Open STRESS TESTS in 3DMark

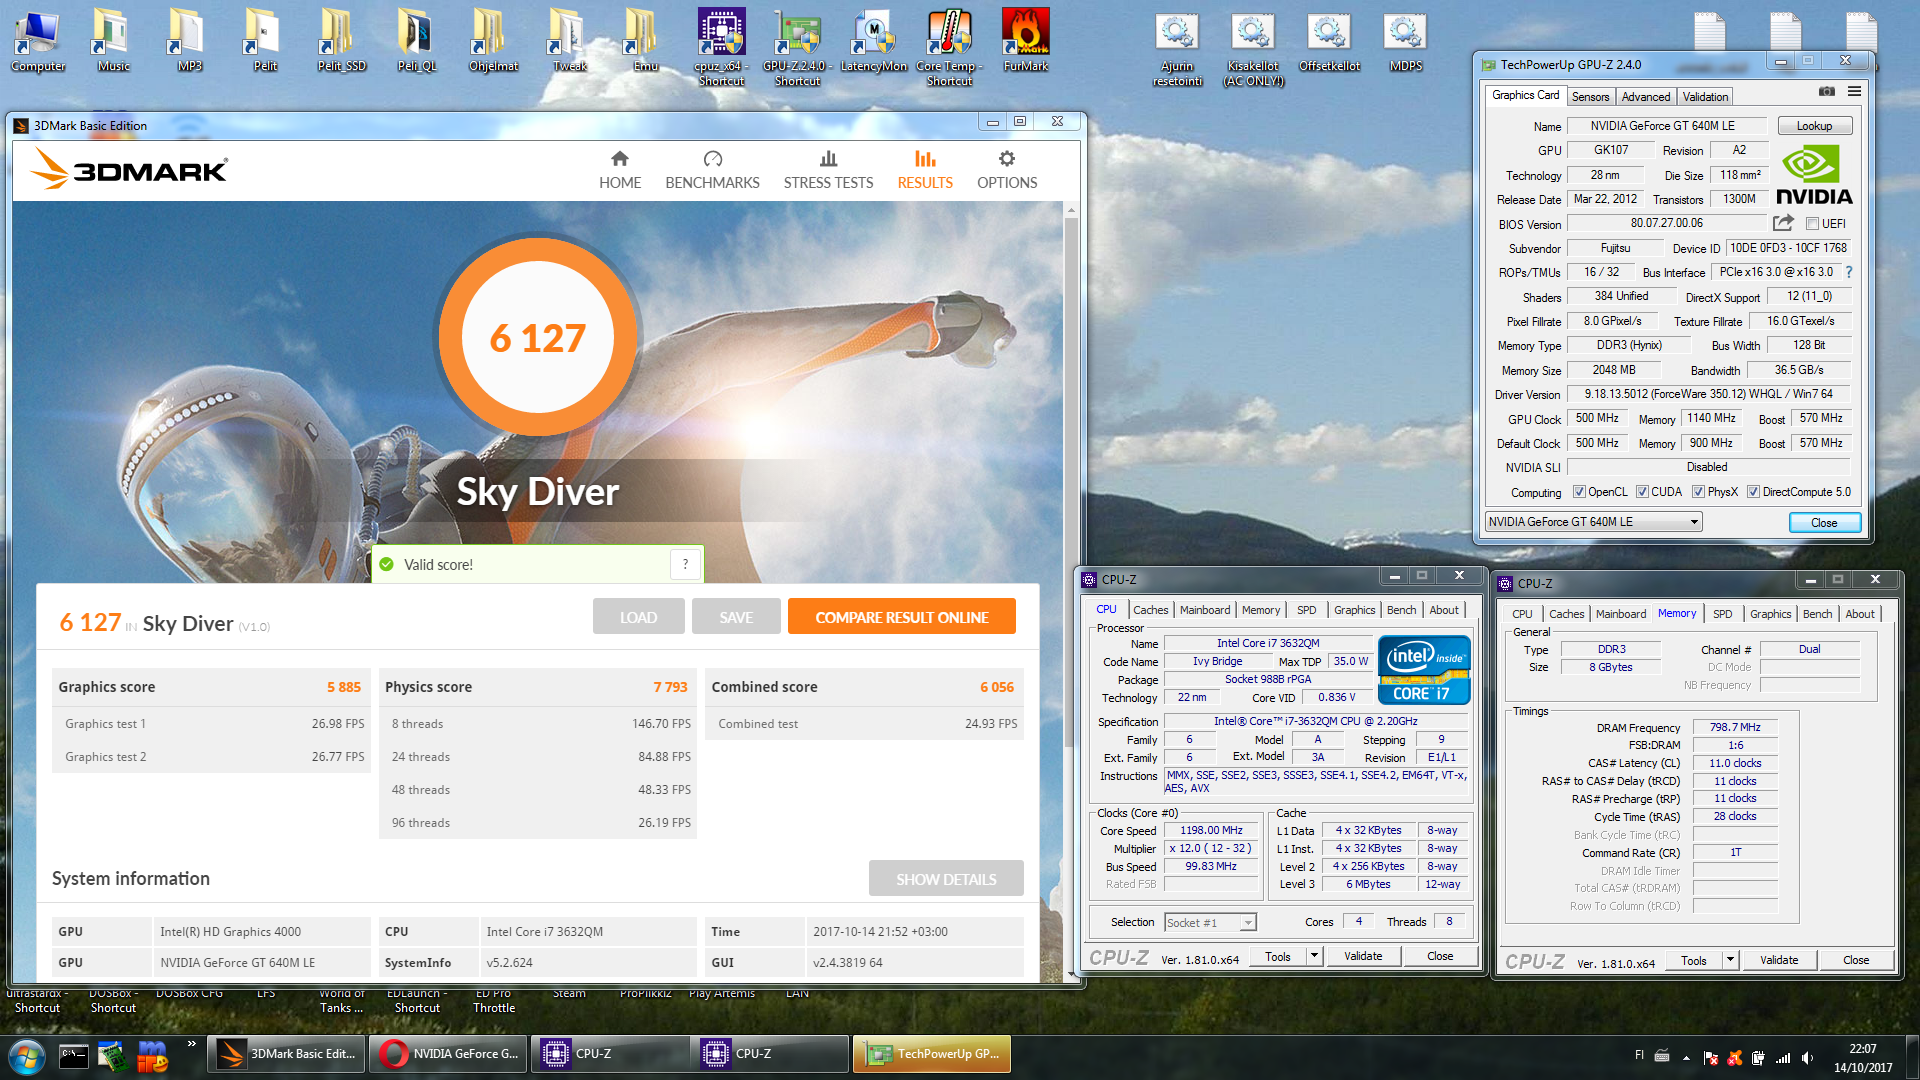coord(828,170)
